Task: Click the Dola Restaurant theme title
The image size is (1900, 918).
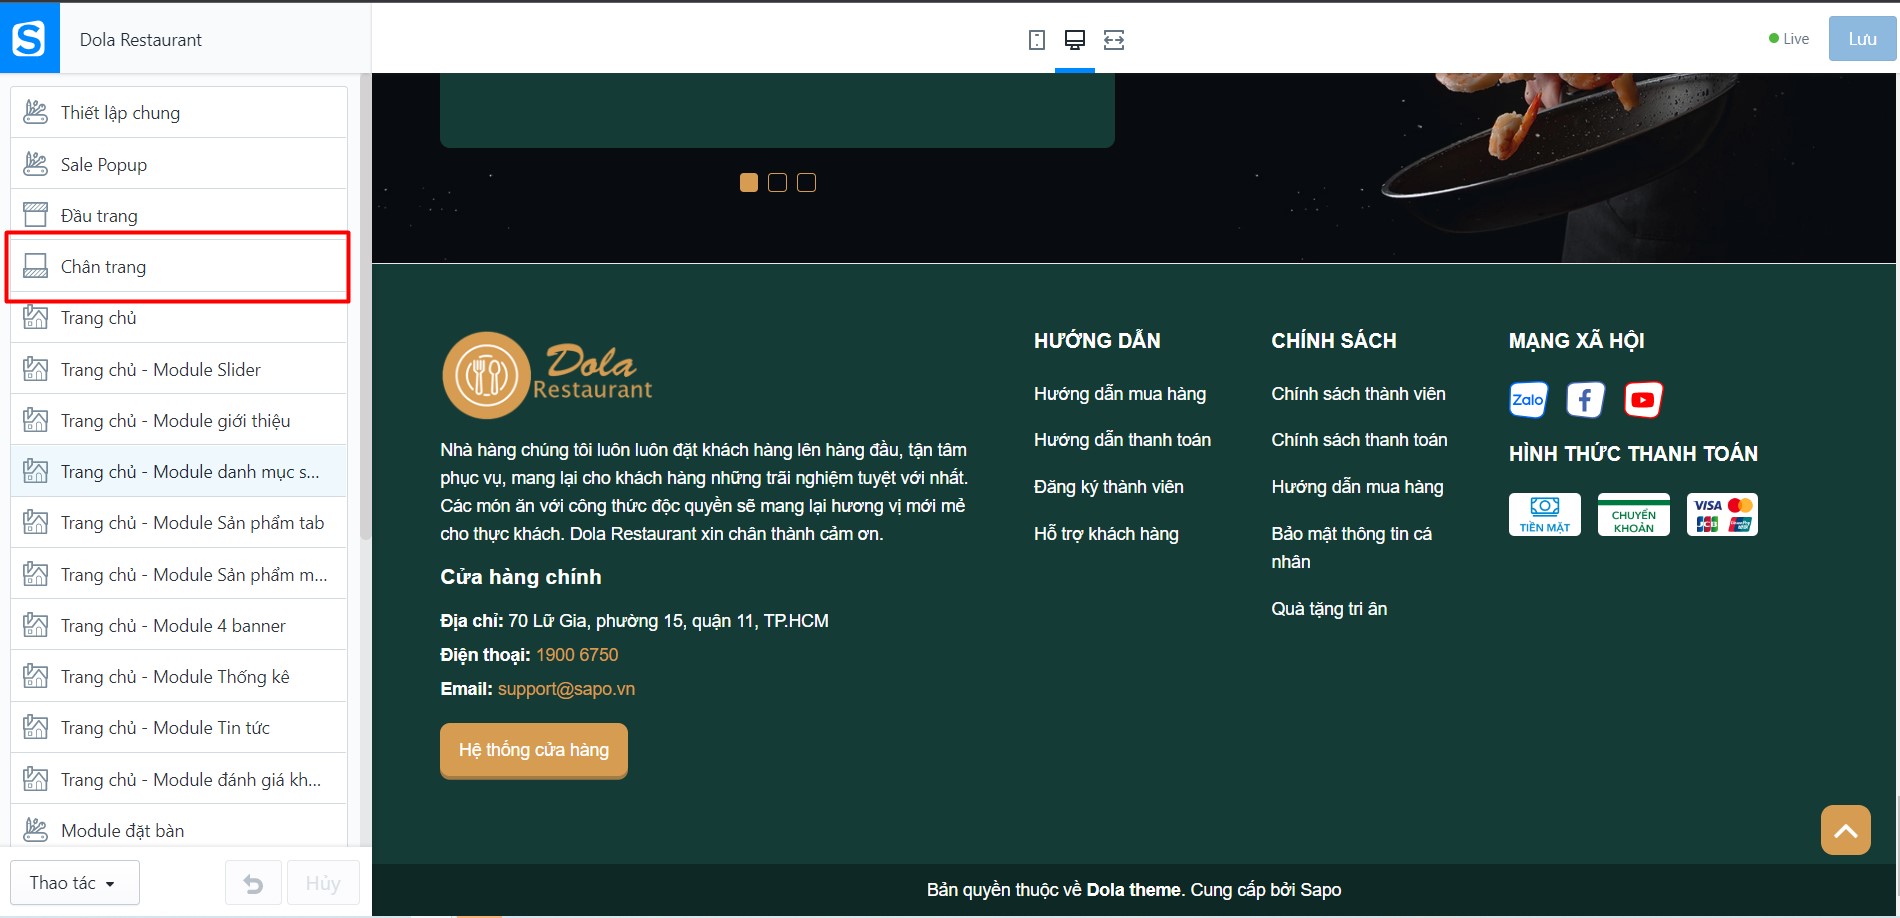Action: [141, 40]
